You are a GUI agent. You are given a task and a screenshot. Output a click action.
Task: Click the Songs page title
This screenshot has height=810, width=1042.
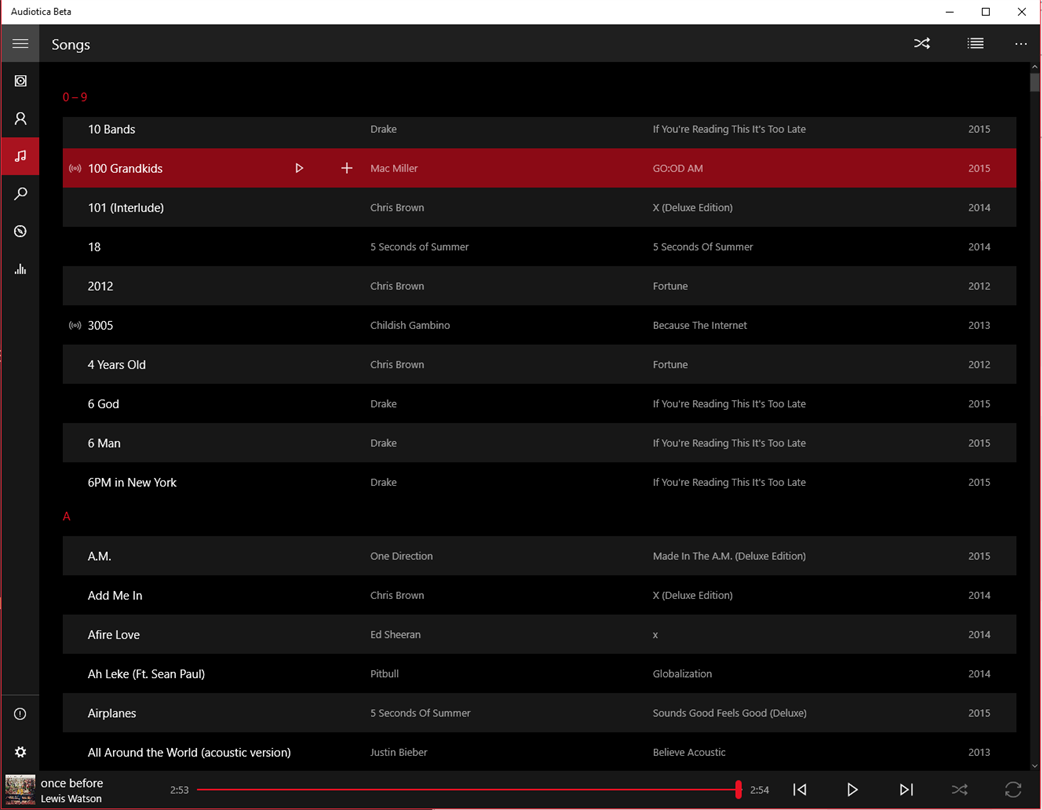71,45
